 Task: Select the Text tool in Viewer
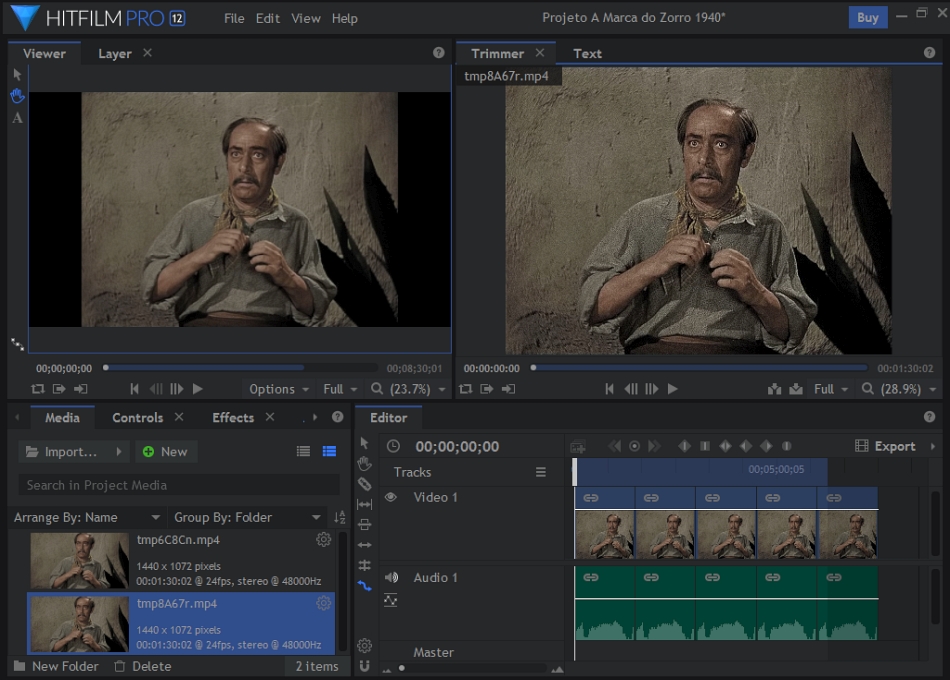tap(17, 118)
